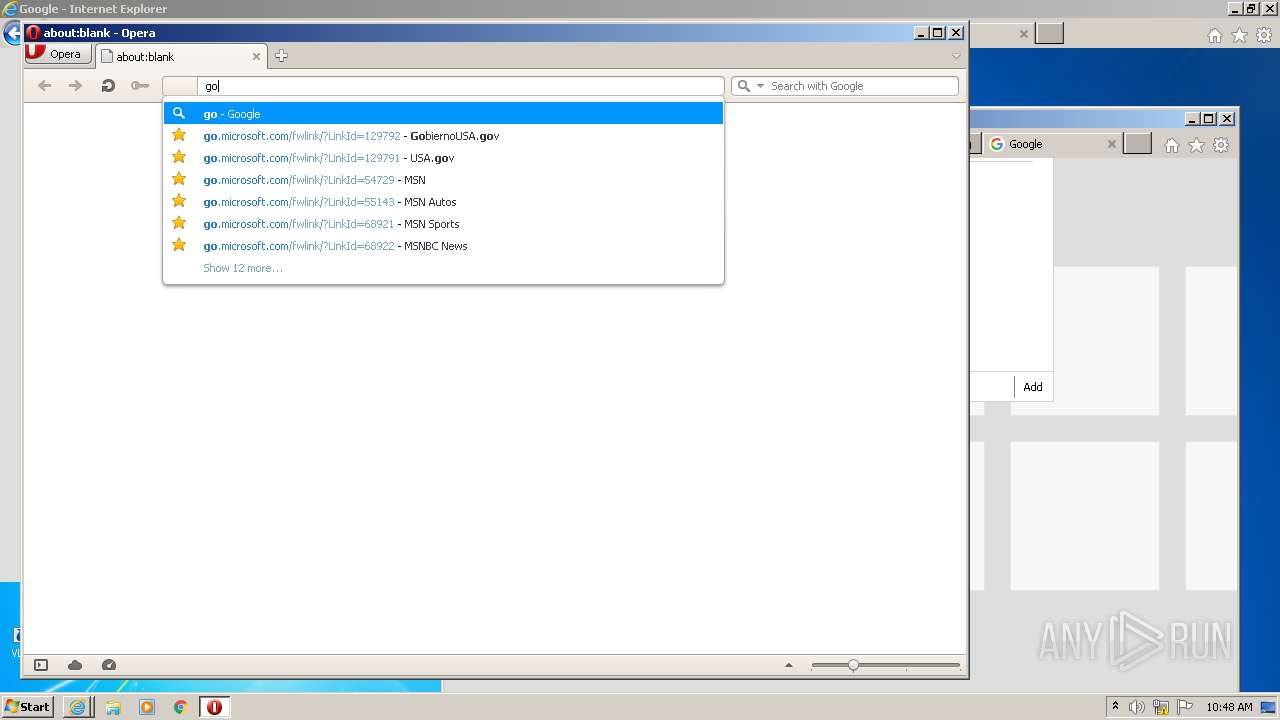Select the MSN Sports suggestion
This screenshot has height=720, width=1280.
point(443,224)
